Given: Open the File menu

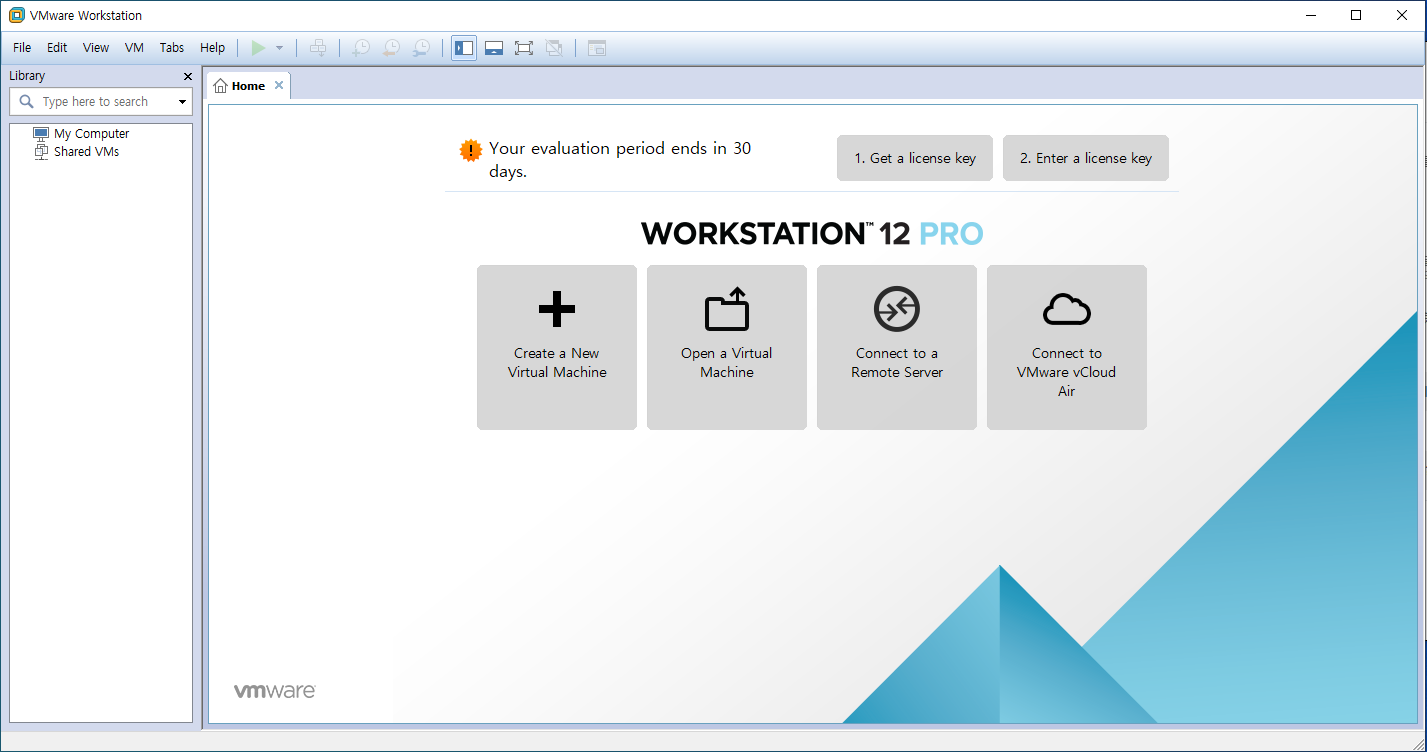Looking at the screenshot, I should pos(22,47).
